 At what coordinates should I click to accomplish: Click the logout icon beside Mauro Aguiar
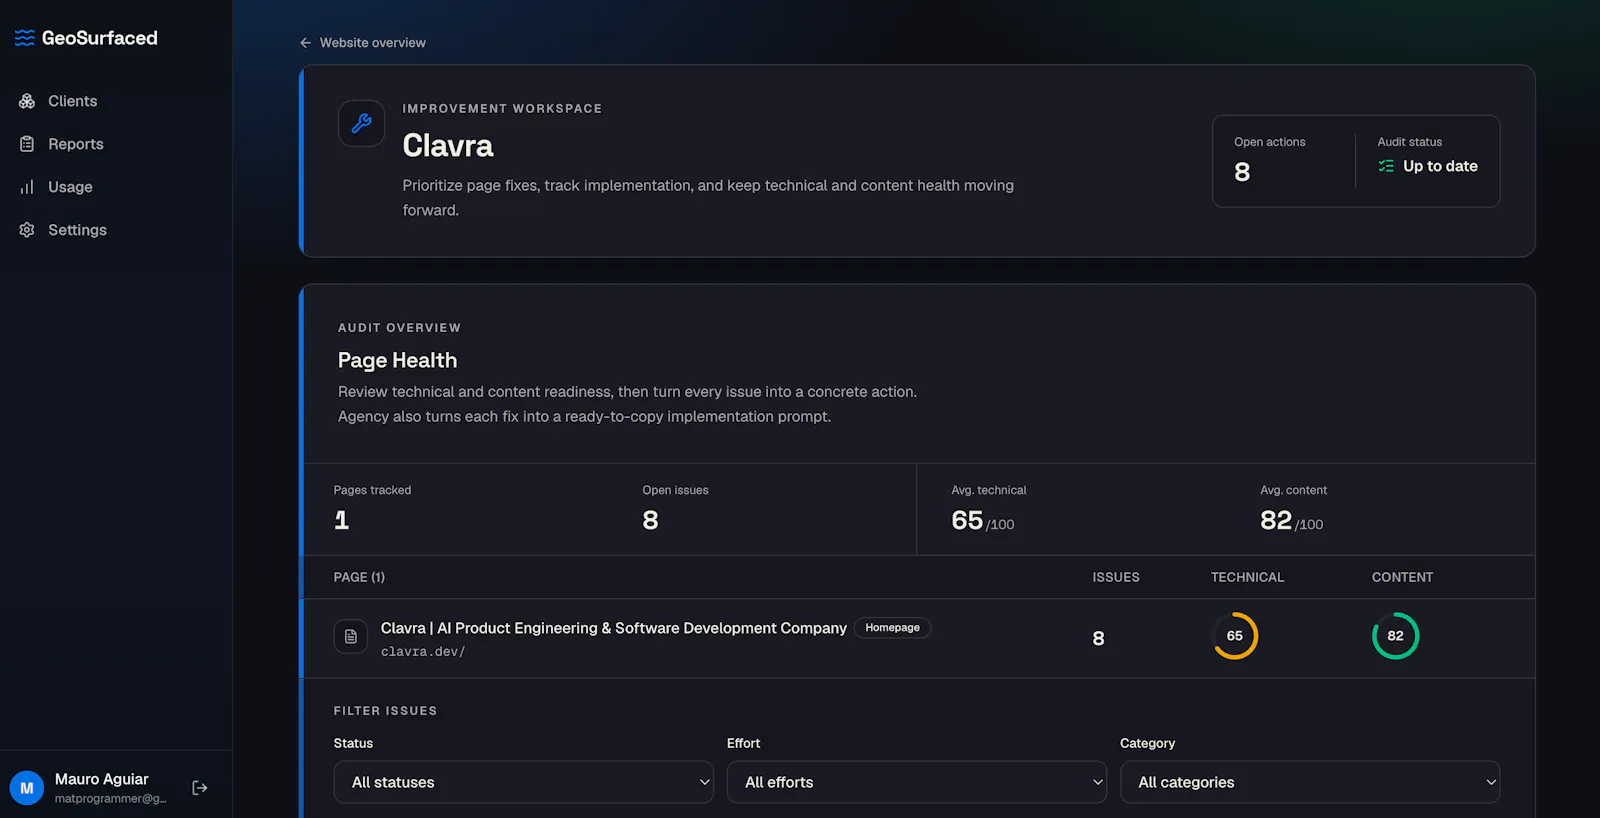tap(200, 788)
